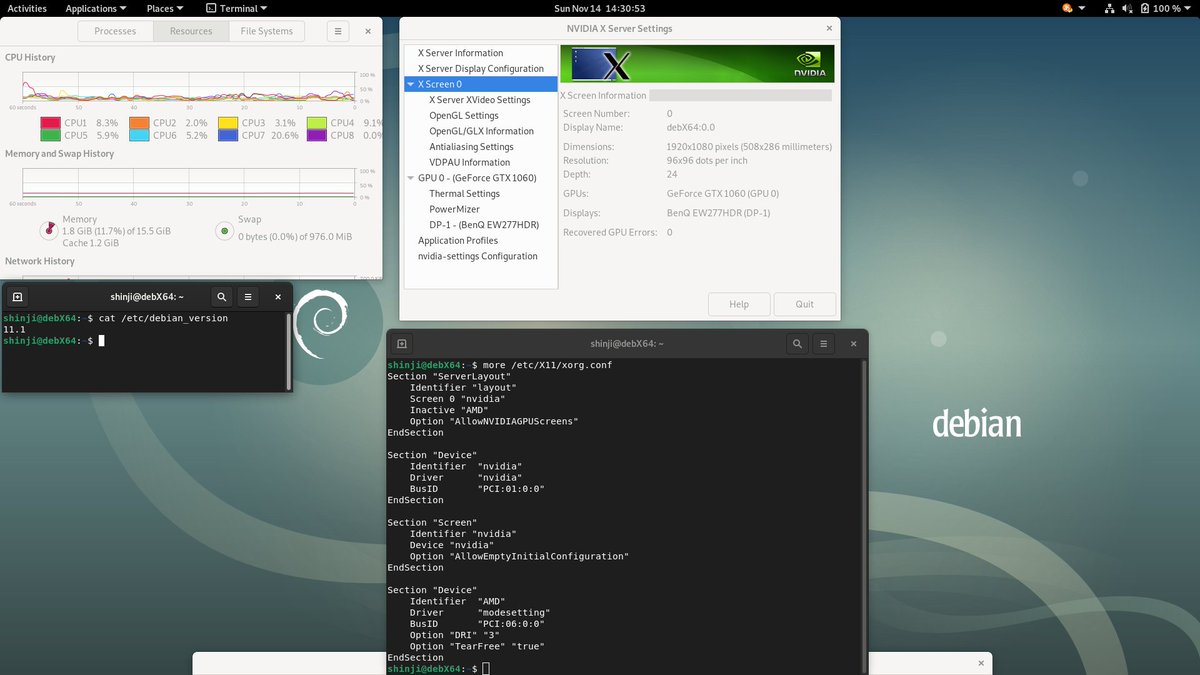1200x675 pixels.
Task: Select nvidia-settings Configuration
Action: pyautogui.click(x=478, y=256)
